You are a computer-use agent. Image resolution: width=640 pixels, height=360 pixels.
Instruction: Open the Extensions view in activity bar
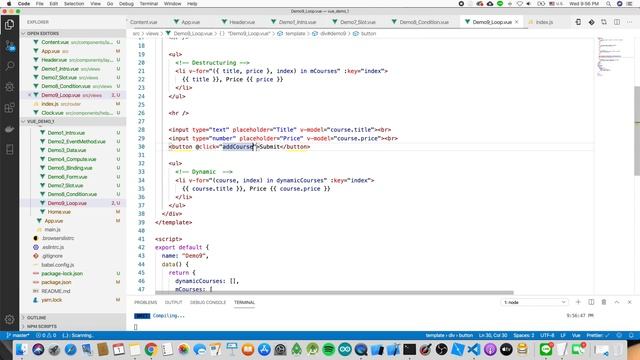coord(9,108)
